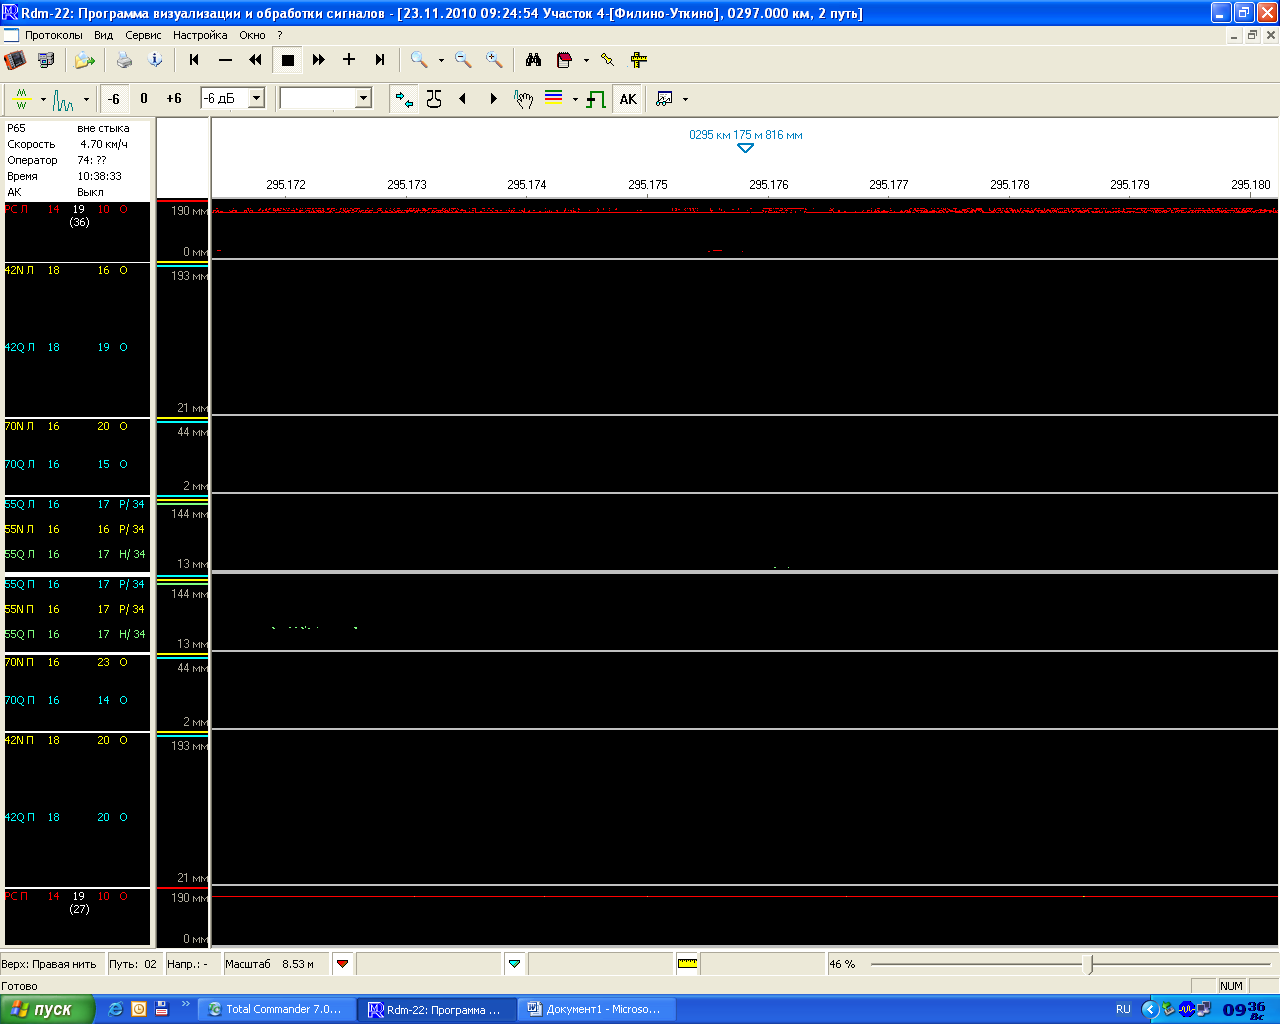Open the Окно menu

point(252,35)
